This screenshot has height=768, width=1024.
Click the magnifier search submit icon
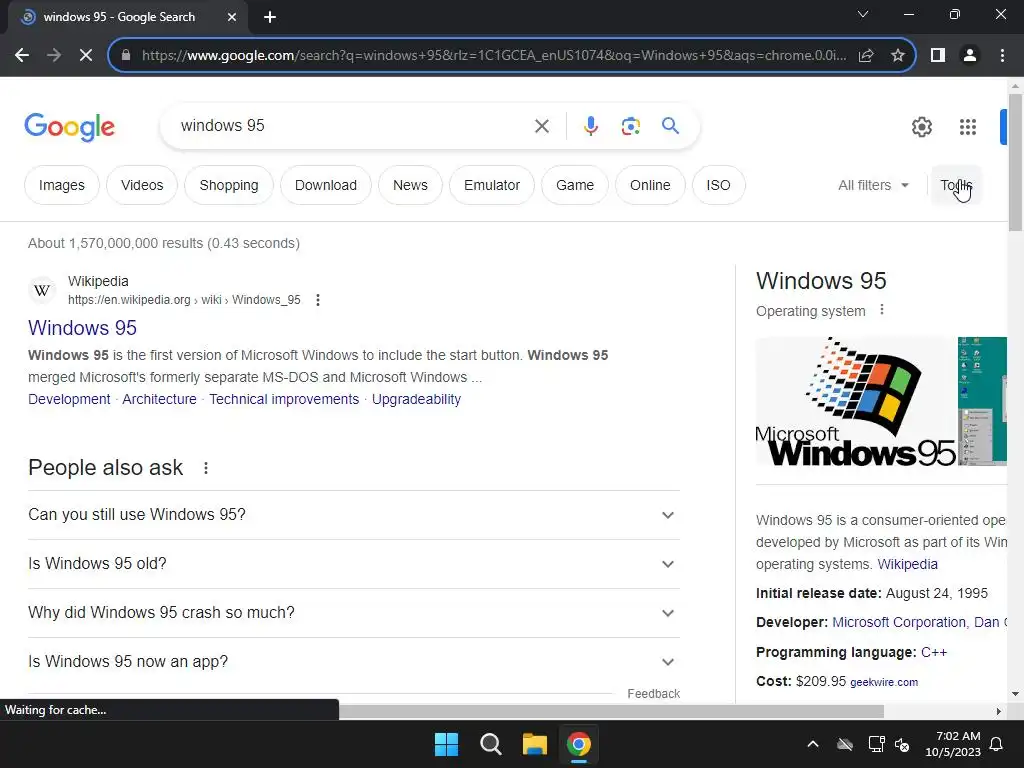670,125
